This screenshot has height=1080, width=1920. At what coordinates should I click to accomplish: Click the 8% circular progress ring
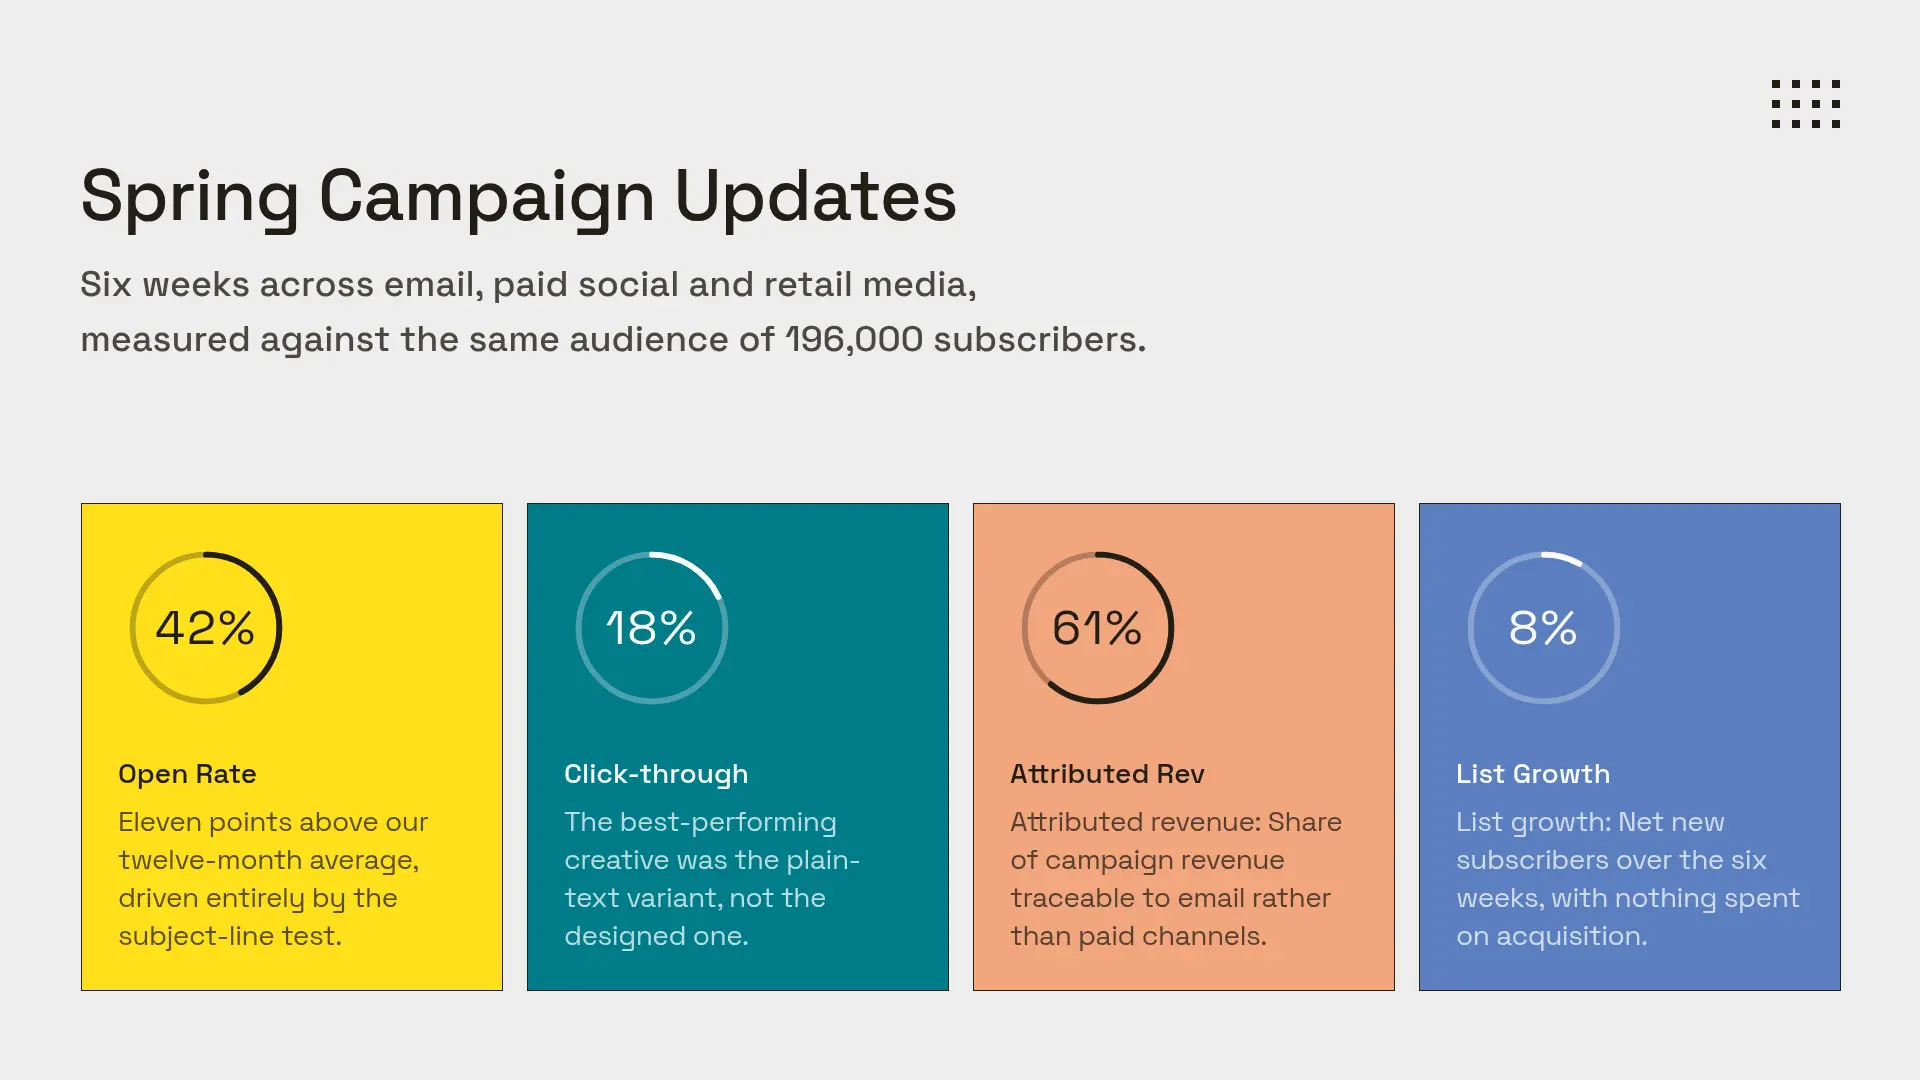coord(1544,628)
